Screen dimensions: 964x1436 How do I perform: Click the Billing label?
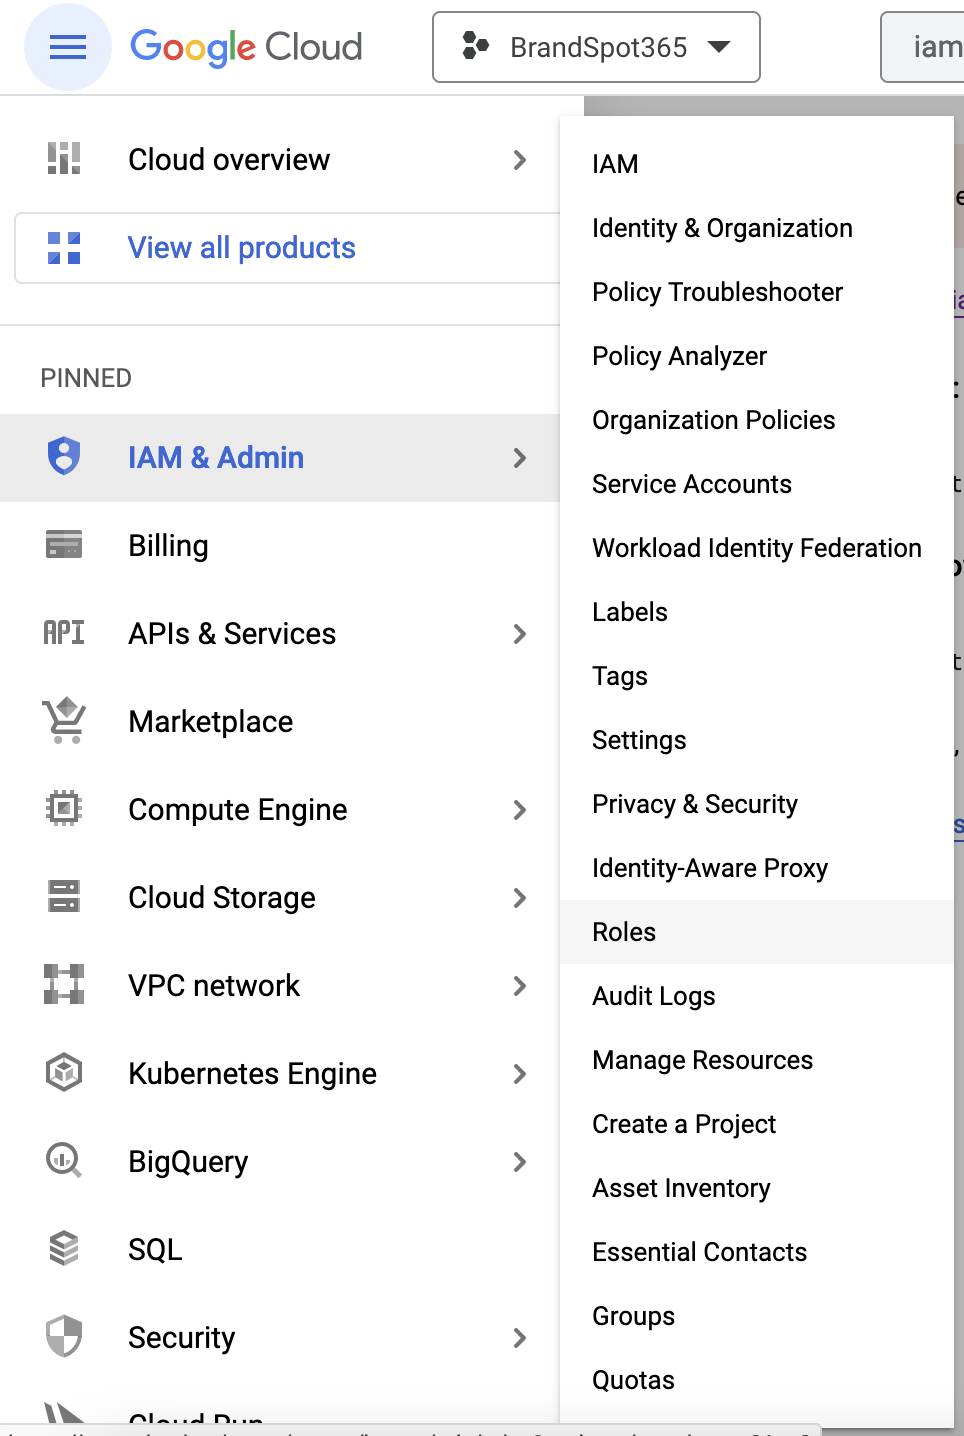[168, 546]
